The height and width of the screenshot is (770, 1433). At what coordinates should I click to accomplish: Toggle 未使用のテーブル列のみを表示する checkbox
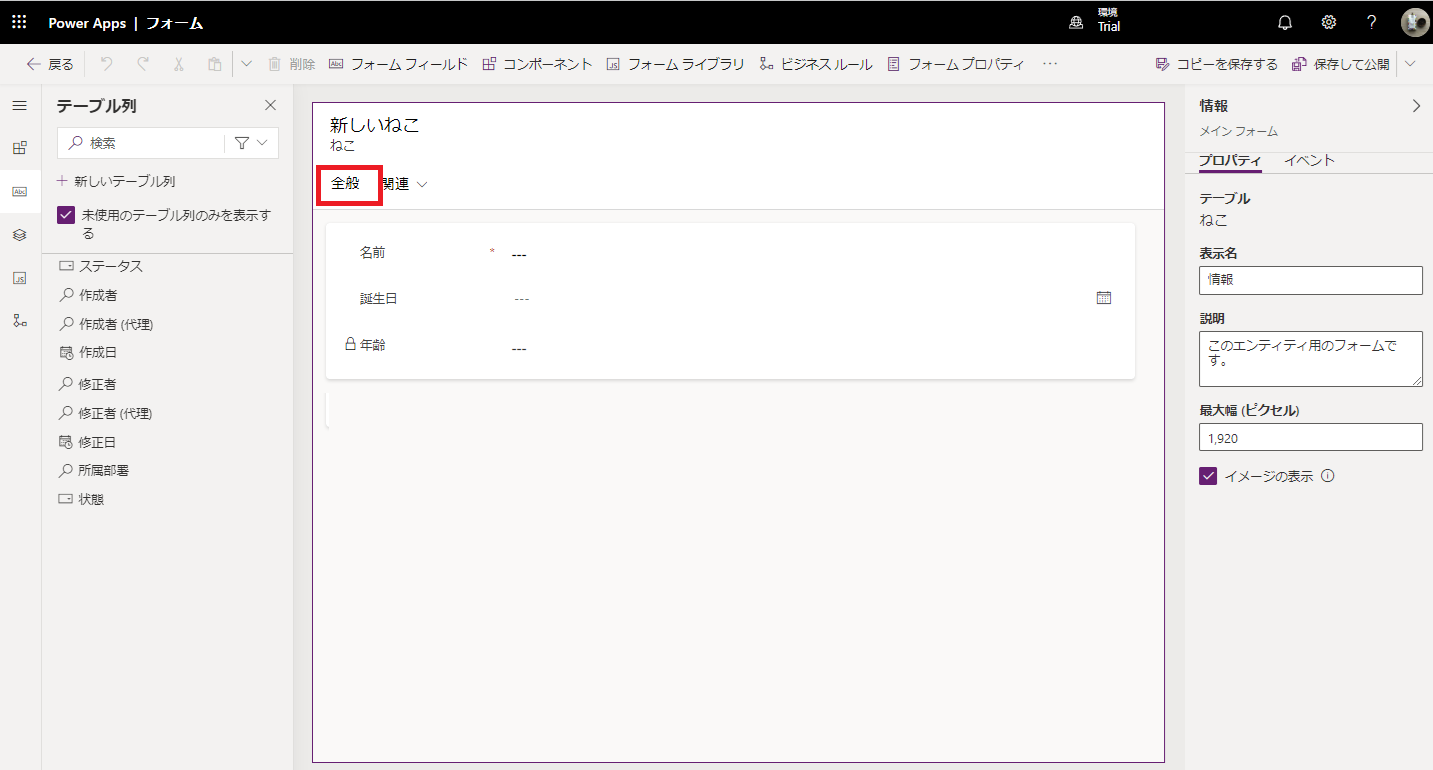tap(66, 215)
